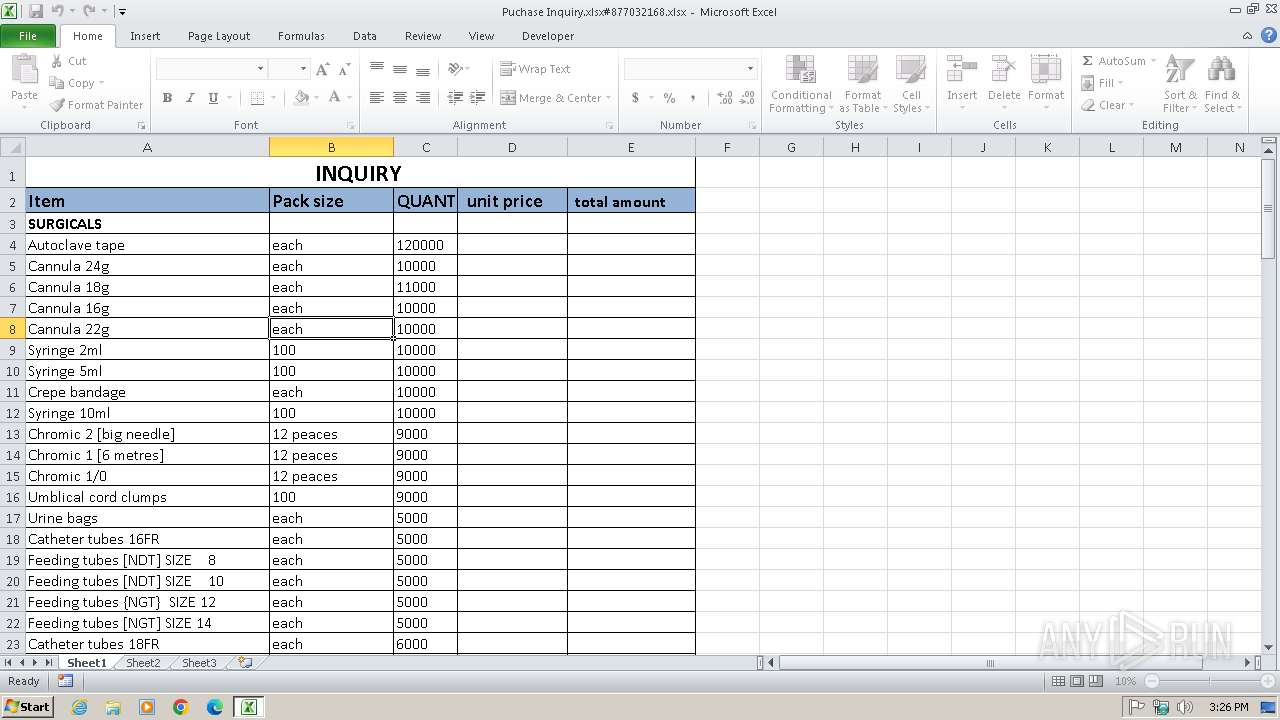This screenshot has height=720, width=1280.
Task: Open the number format dropdown
Action: tap(750, 69)
